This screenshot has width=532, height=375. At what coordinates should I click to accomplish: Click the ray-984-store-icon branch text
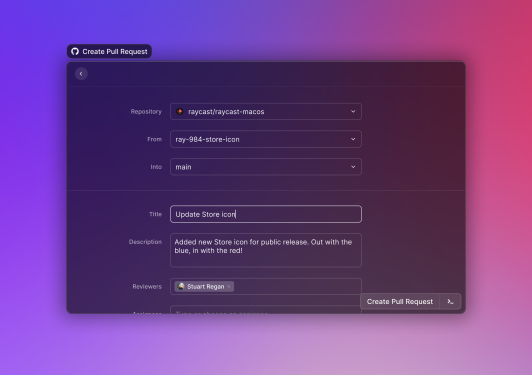coord(207,139)
